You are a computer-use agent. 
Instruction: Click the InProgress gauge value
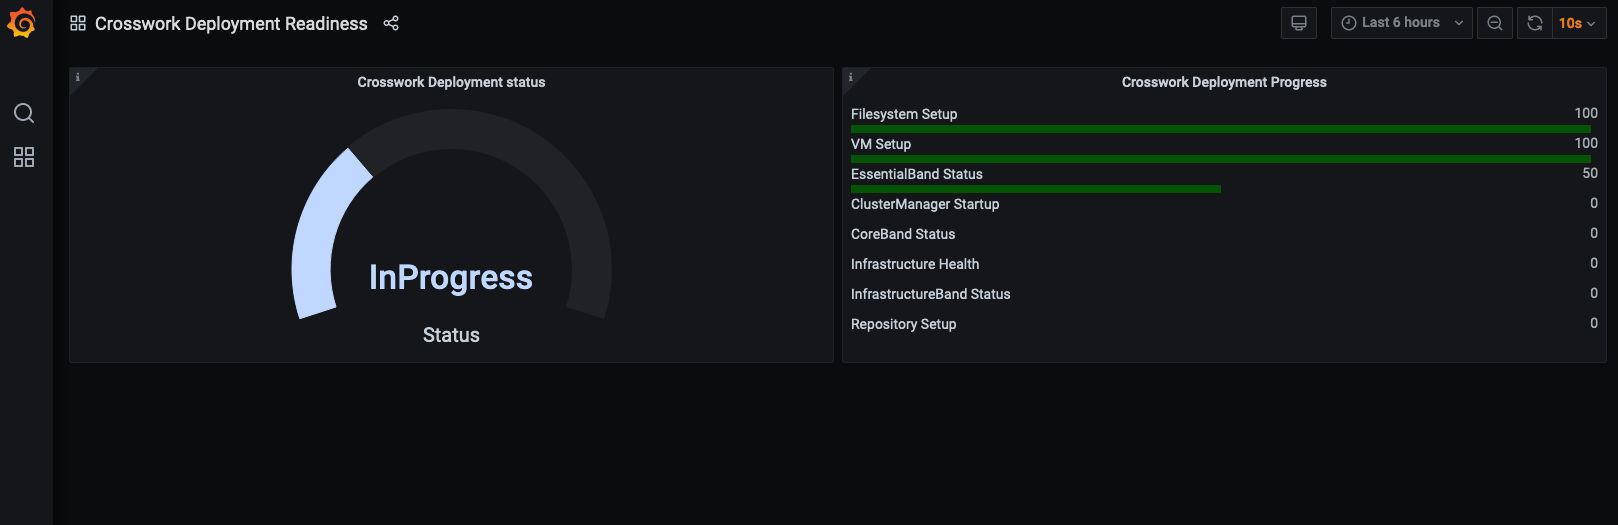click(451, 277)
